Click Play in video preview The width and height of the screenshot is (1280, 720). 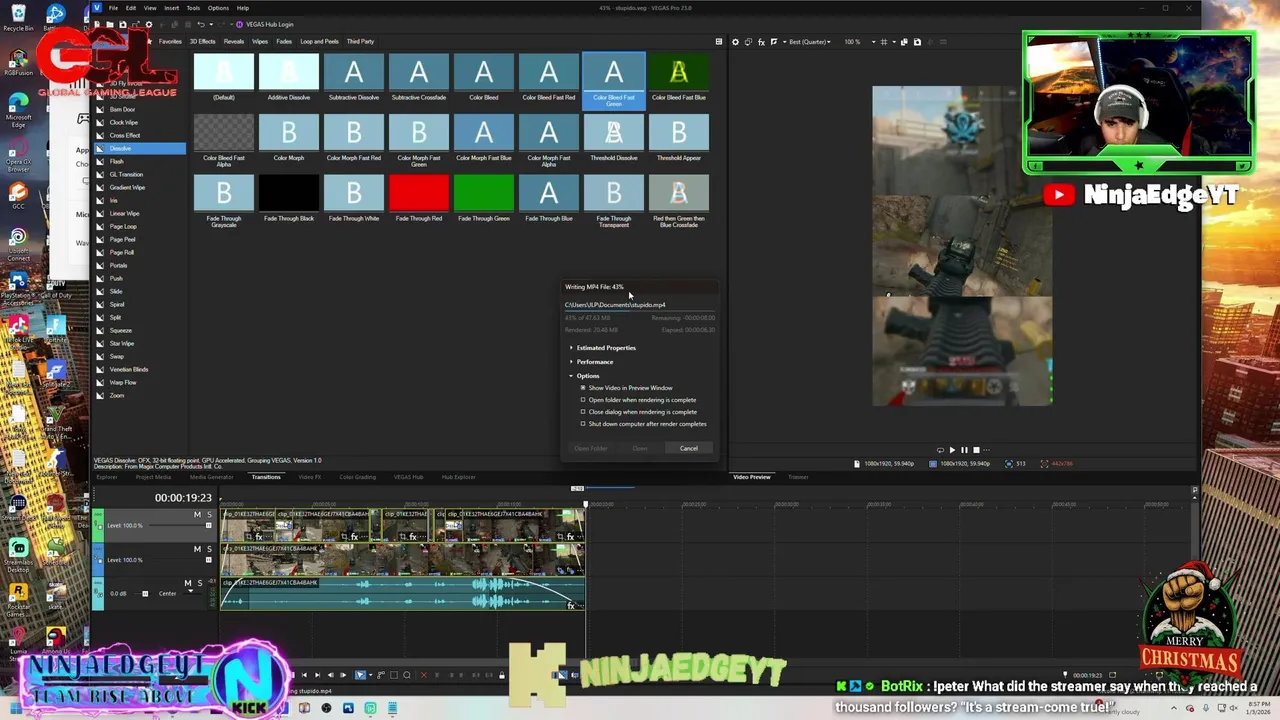click(951, 450)
